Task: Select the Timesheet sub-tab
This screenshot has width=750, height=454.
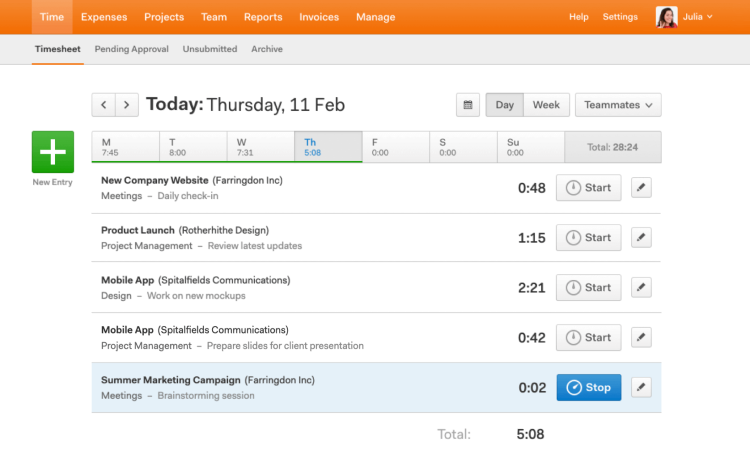Action: pyautogui.click(x=57, y=49)
